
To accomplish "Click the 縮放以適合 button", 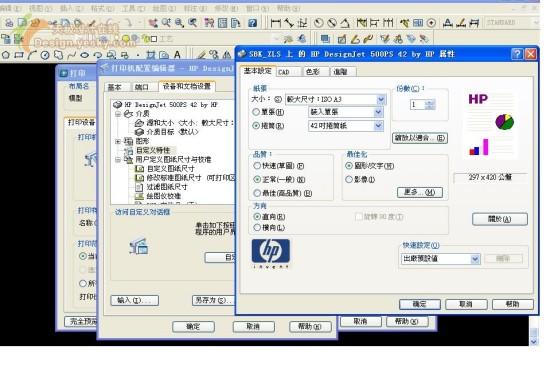I will 420,138.
